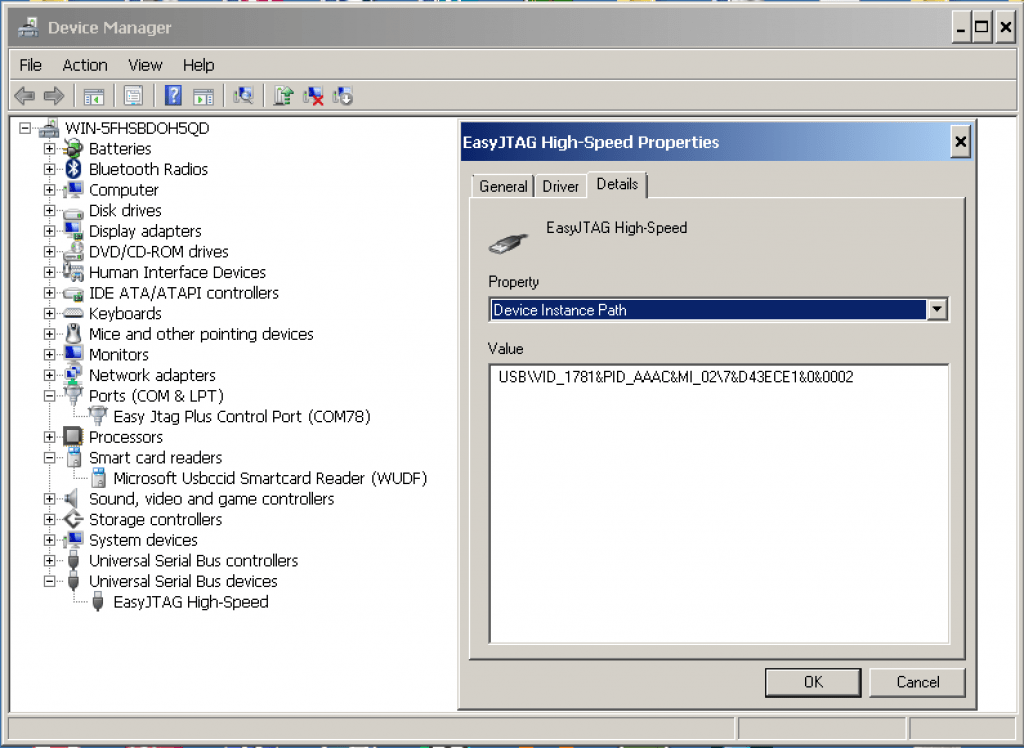Switch to the General tab
1024x748 pixels.
click(502, 186)
